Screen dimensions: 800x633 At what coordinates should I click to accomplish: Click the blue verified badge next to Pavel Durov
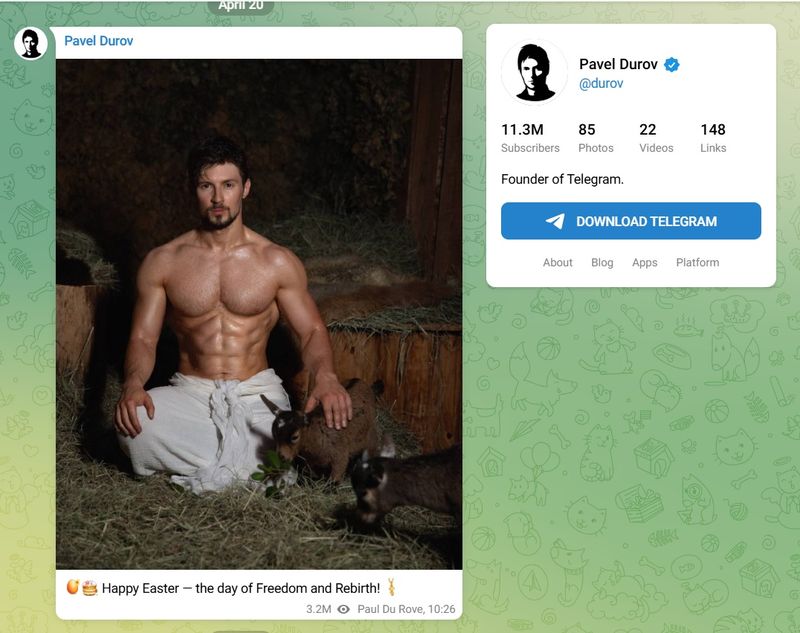click(x=672, y=64)
